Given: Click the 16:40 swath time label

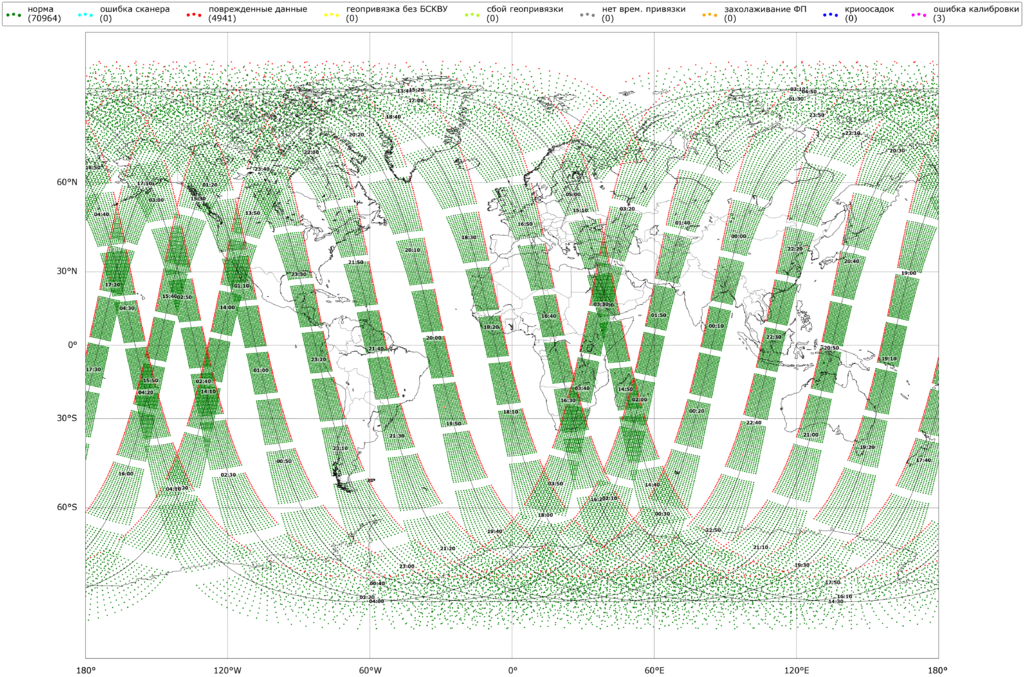Looking at the screenshot, I should (x=549, y=316).
